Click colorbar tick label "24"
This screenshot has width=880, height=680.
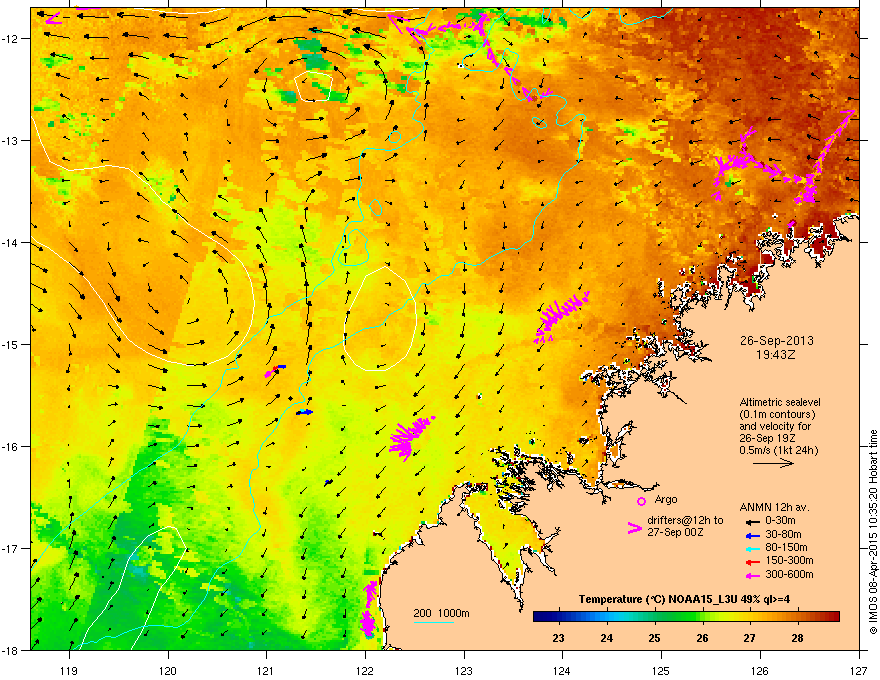point(606,638)
